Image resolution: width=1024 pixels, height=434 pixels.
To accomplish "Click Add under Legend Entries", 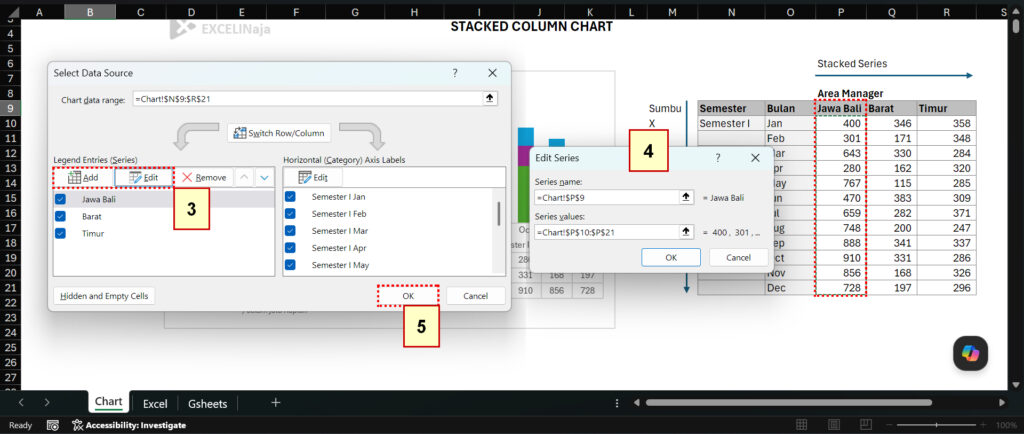I will tap(83, 178).
